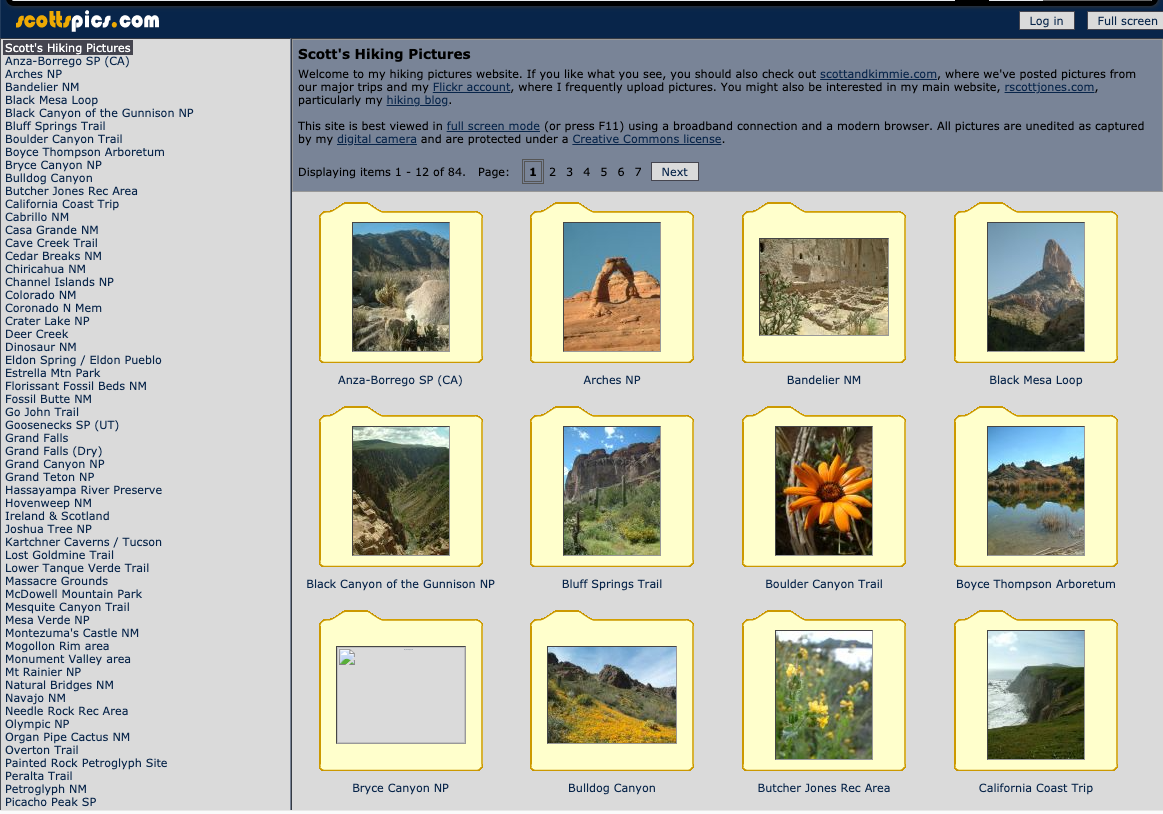Viewport: 1163px width, 814px height.
Task: Go to the Next page of results
Action: tap(674, 171)
